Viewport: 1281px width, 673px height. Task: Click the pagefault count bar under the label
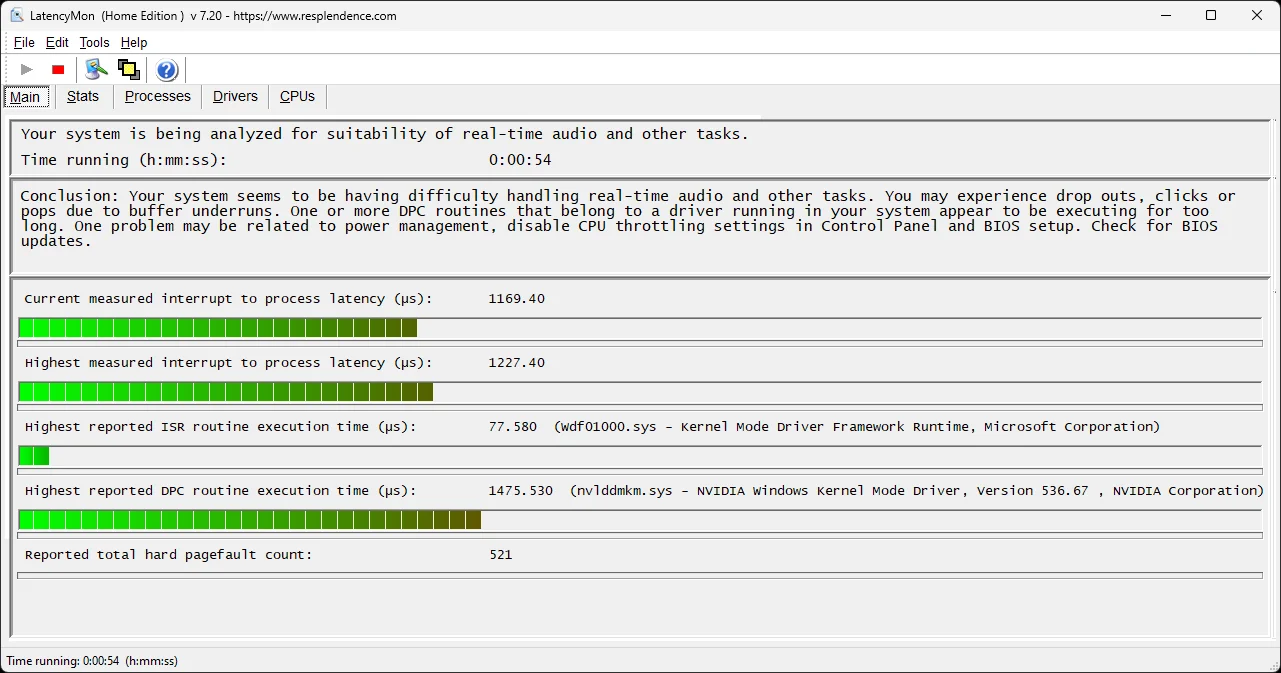(640, 575)
